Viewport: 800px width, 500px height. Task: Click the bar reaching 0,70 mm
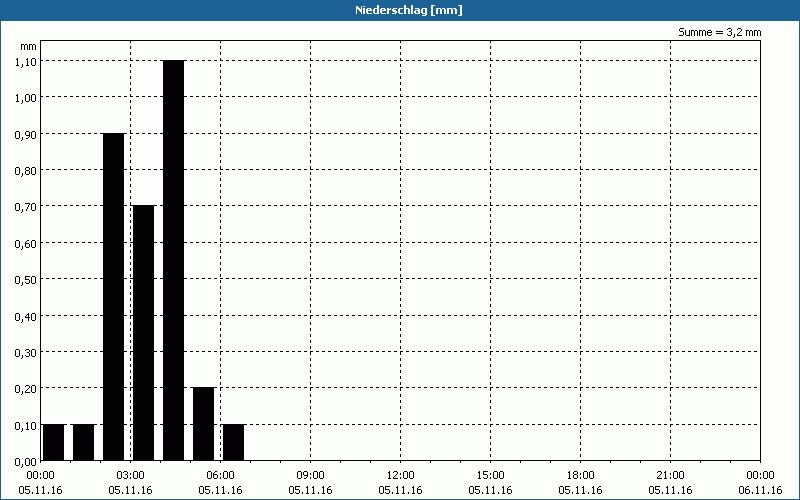(143, 333)
